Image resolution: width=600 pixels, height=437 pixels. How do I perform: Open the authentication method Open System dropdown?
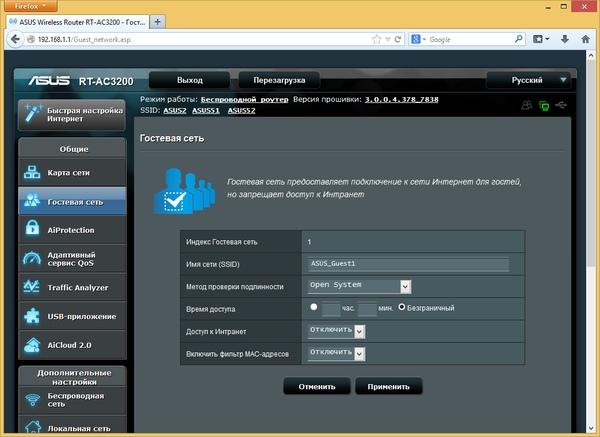click(x=359, y=286)
